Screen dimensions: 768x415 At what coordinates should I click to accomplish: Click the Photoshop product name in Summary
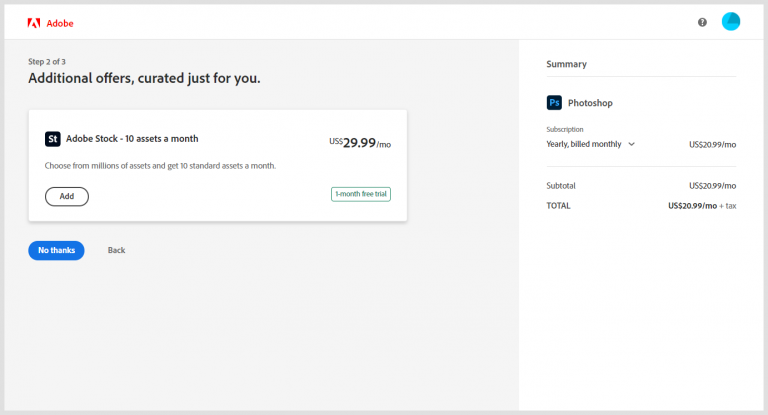pyautogui.click(x=590, y=103)
